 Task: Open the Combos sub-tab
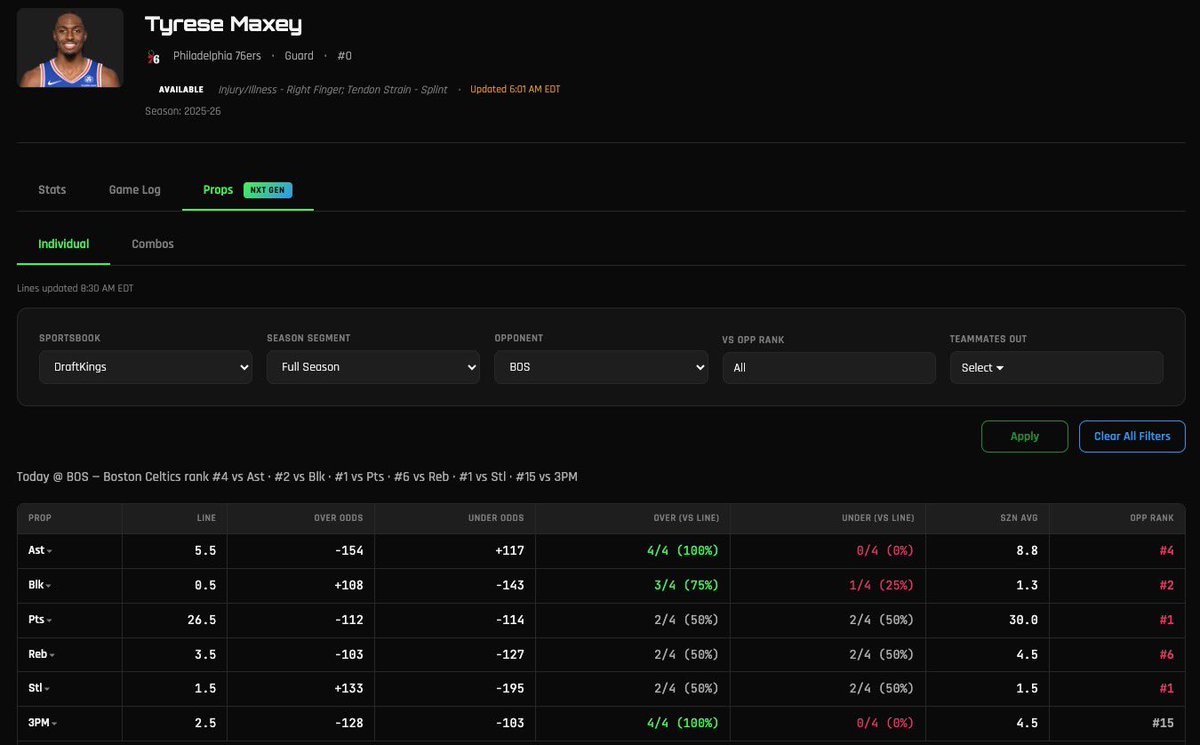[153, 244]
